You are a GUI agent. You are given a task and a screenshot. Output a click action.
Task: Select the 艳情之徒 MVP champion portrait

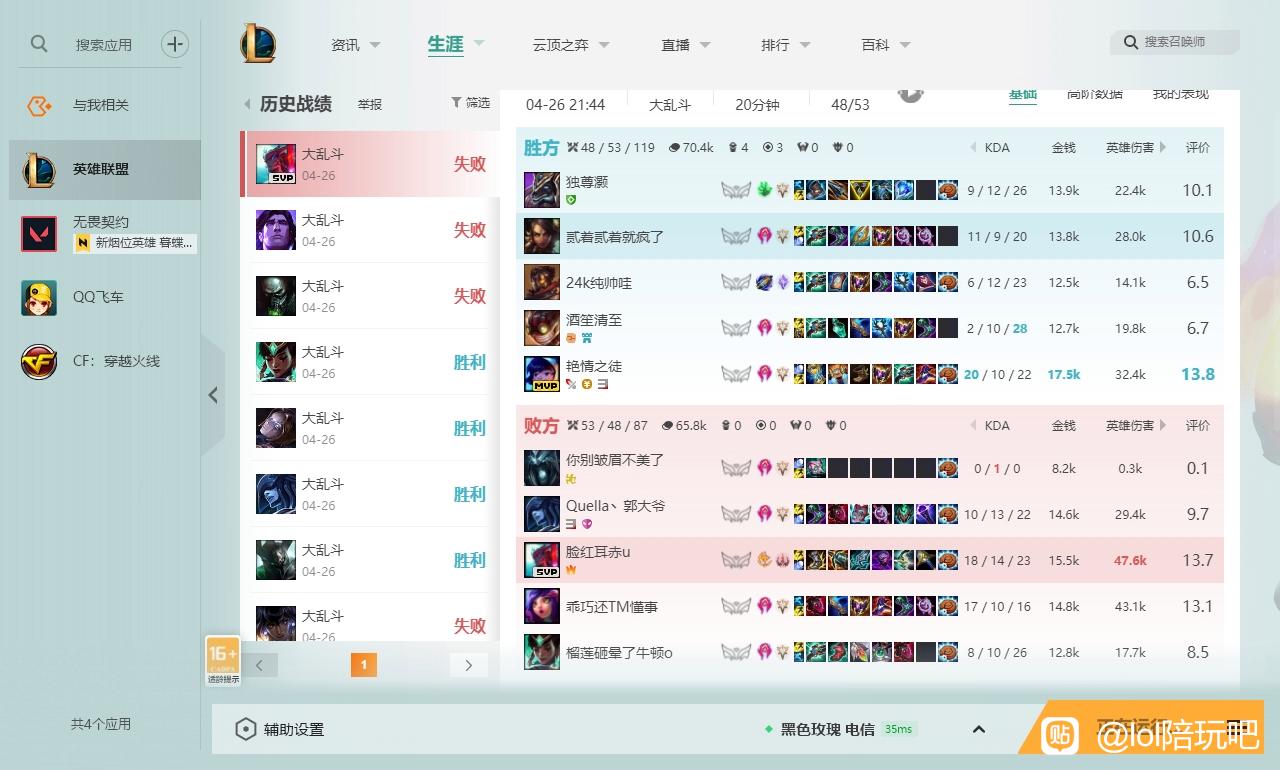click(x=542, y=374)
